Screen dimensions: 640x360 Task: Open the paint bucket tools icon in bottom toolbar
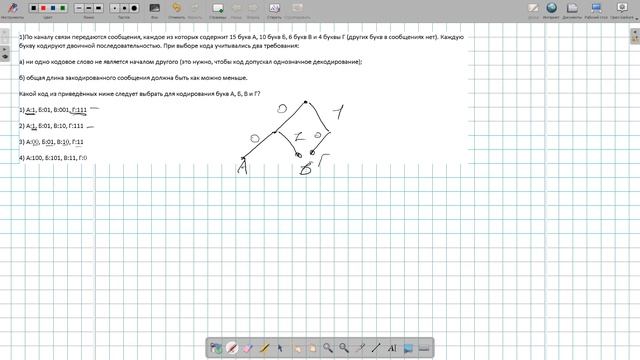click(x=216, y=348)
